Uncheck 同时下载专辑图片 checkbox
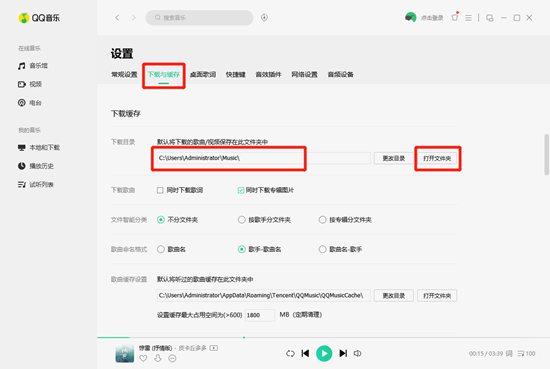This screenshot has height=369, width=550. 241,190
